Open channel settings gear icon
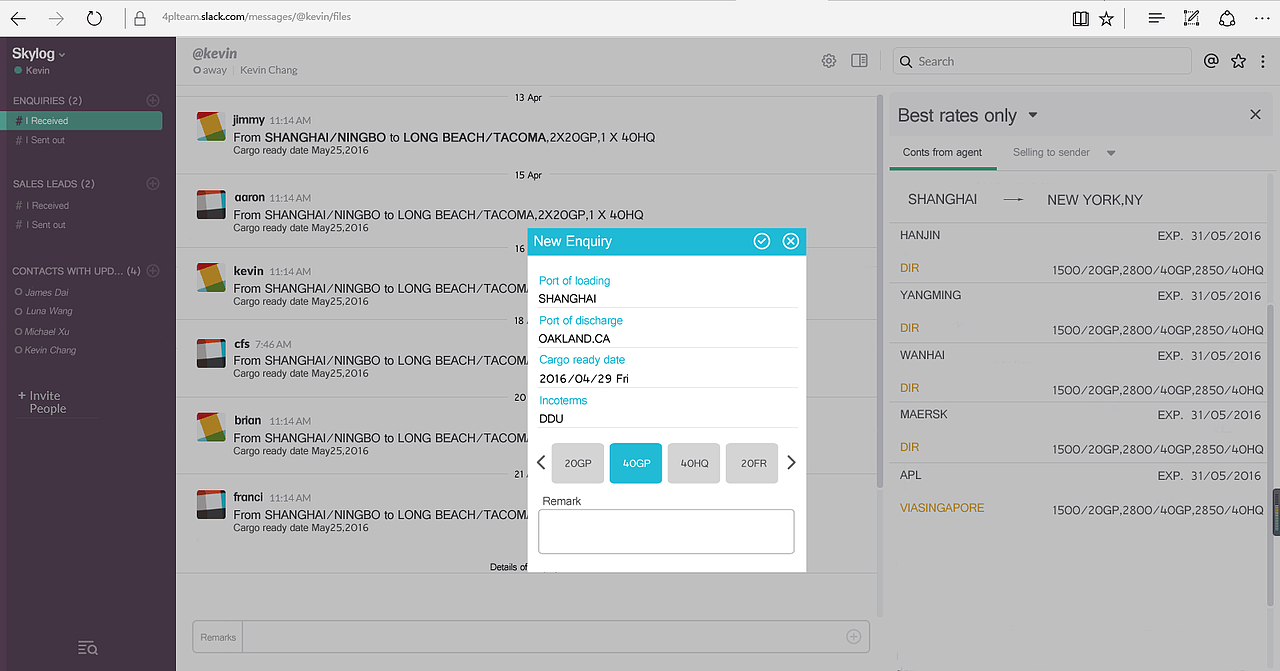 (829, 61)
